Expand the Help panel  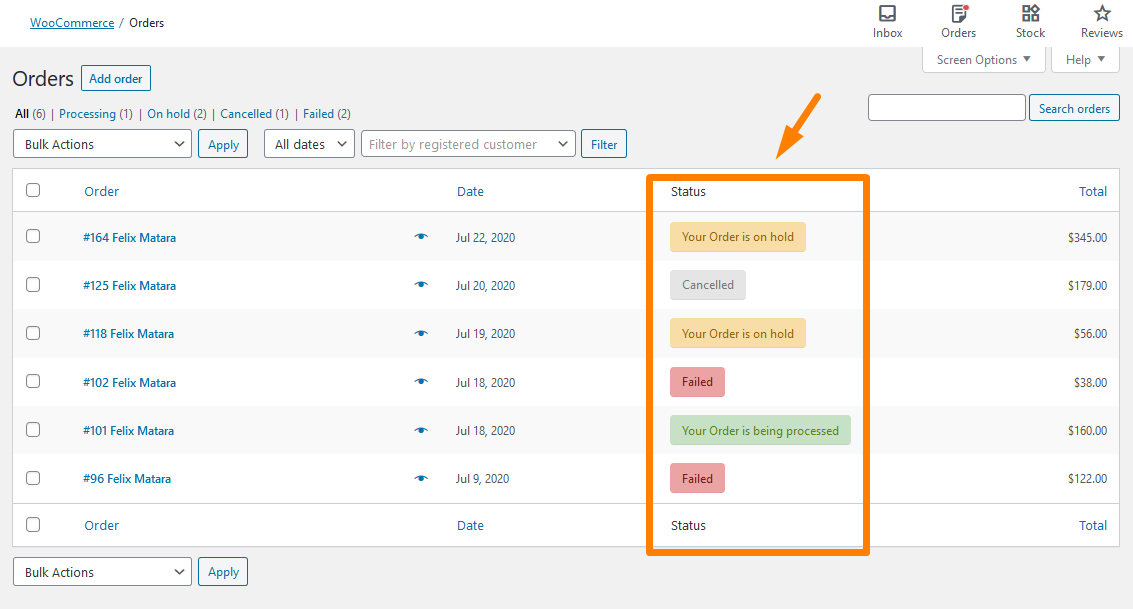tap(1085, 60)
